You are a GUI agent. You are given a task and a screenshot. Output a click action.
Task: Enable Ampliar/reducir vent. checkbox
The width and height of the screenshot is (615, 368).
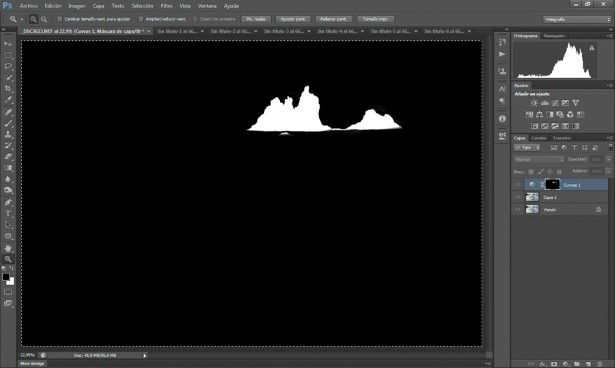[141, 19]
